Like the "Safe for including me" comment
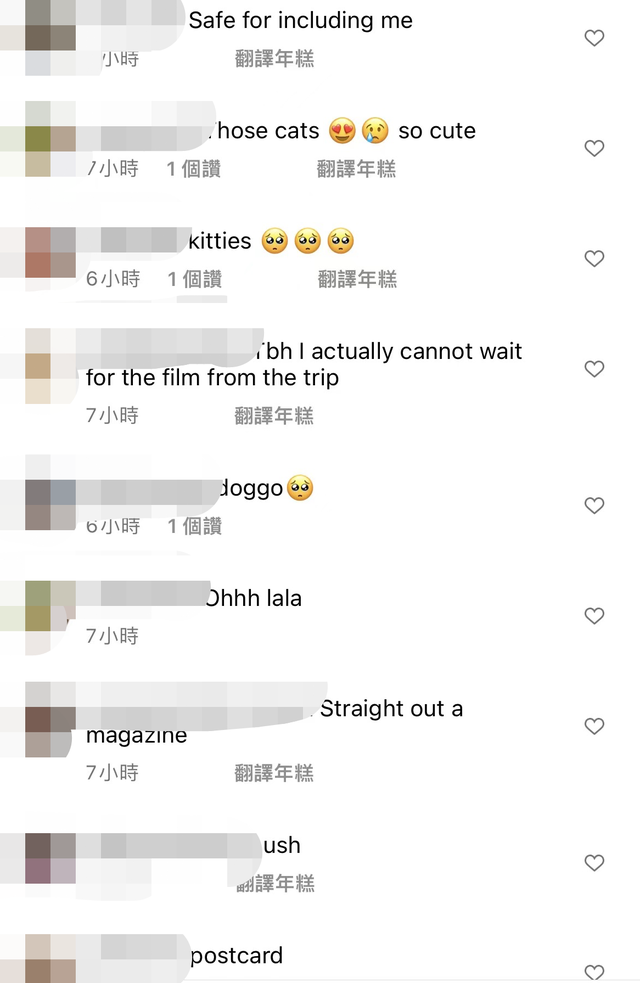The height and width of the screenshot is (983, 640). pyautogui.click(x=594, y=38)
